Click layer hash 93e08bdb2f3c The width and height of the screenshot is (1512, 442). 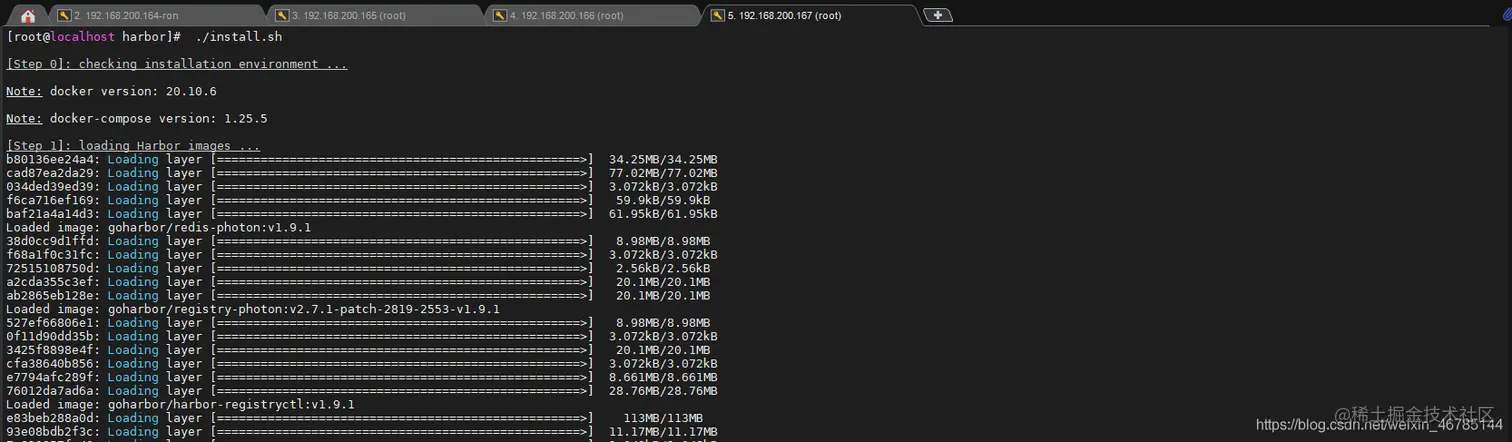[50, 433]
